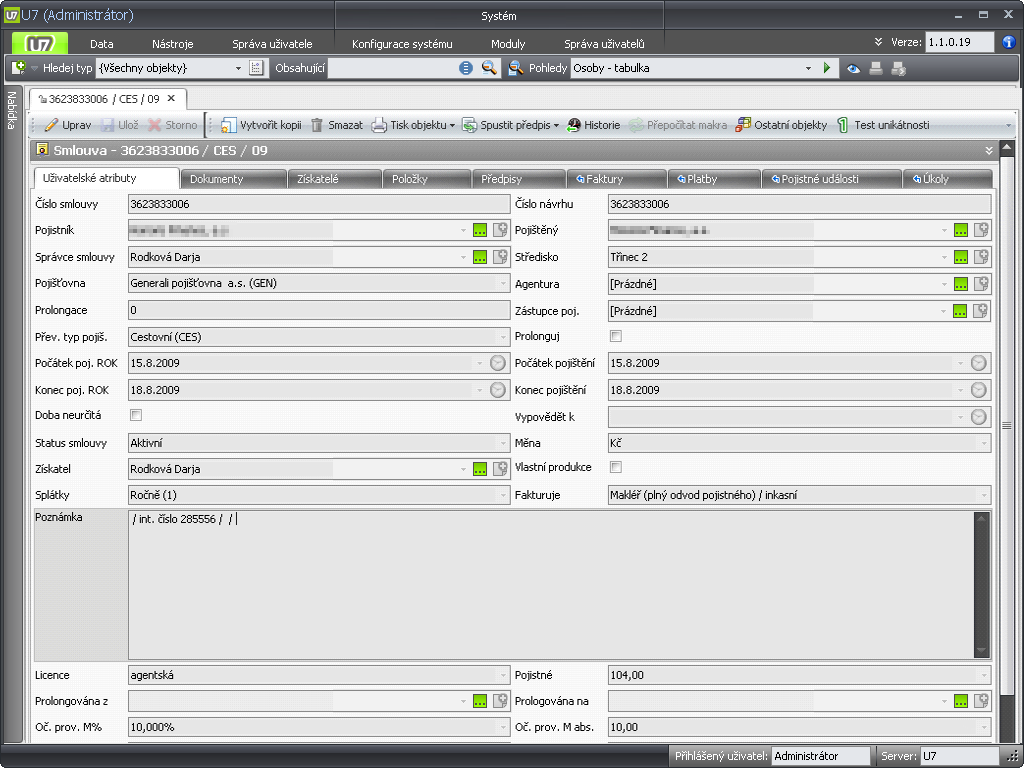Switch to the Dokumenty tab
This screenshot has width=1024, height=768.
[x=234, y=179]
